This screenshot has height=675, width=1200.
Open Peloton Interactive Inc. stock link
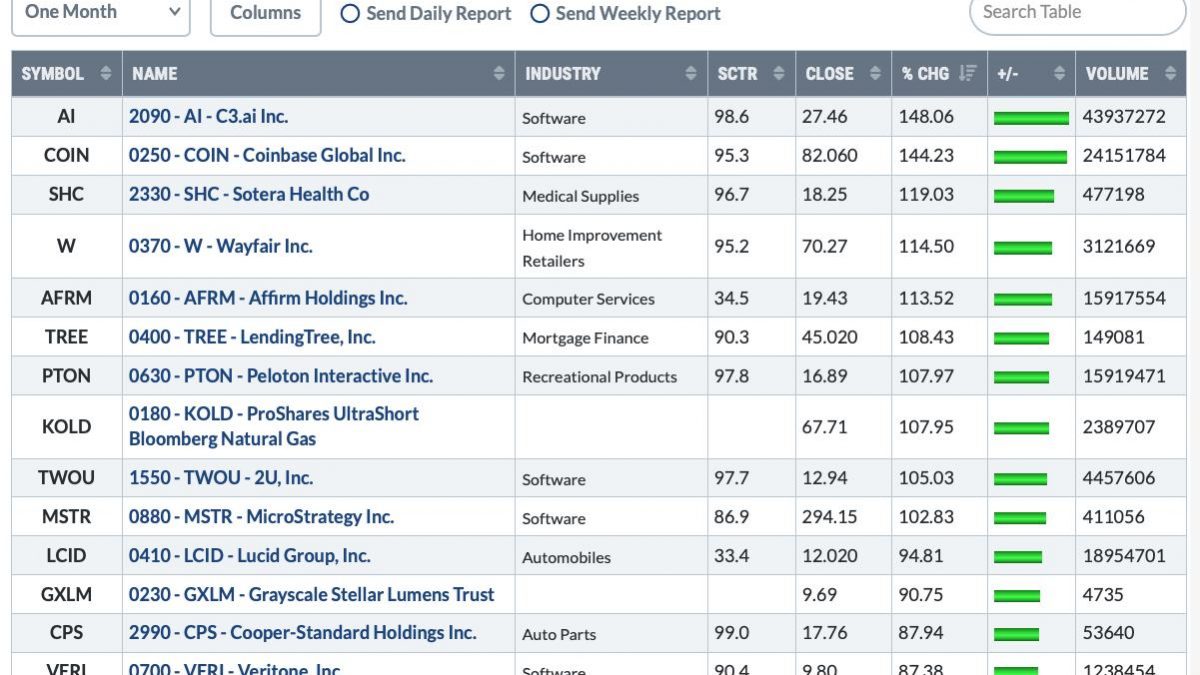point(281,376)
